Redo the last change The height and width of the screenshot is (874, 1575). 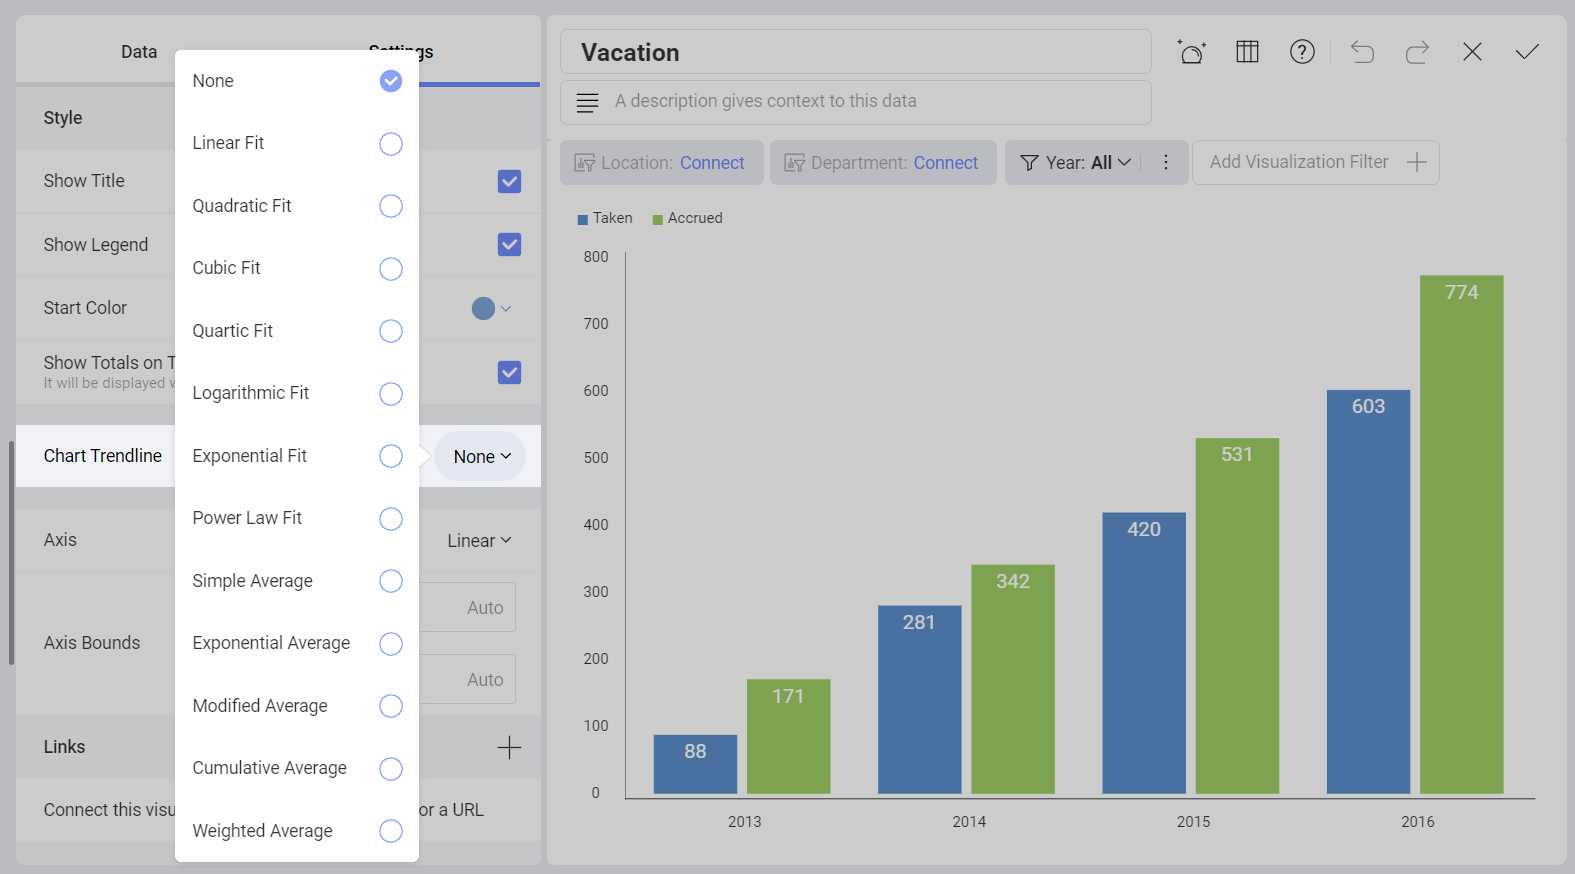pos(1417,52)
